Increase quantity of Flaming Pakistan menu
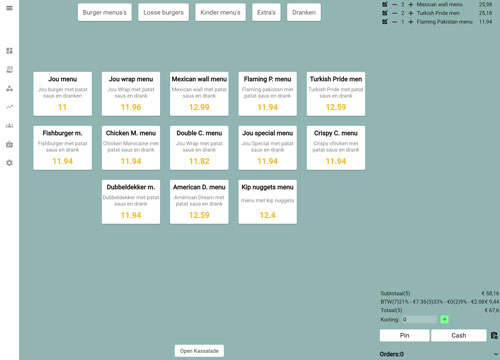500x360 pixels. pos(411,22)
